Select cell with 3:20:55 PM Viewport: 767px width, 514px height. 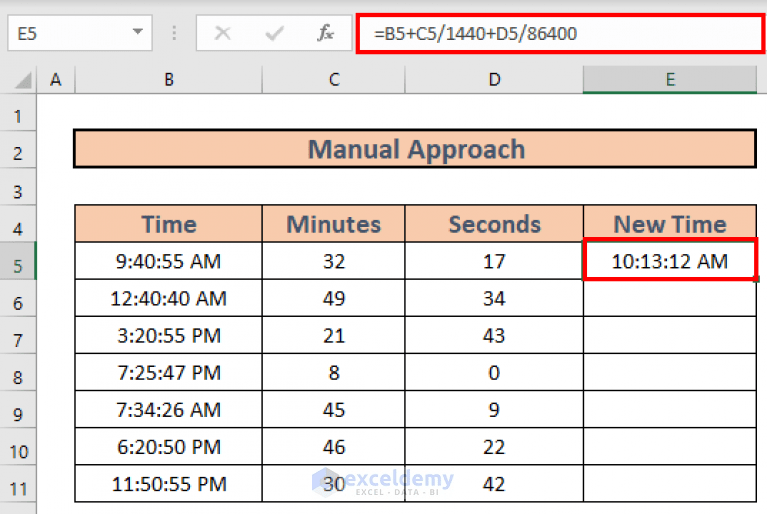coord(169,335)
